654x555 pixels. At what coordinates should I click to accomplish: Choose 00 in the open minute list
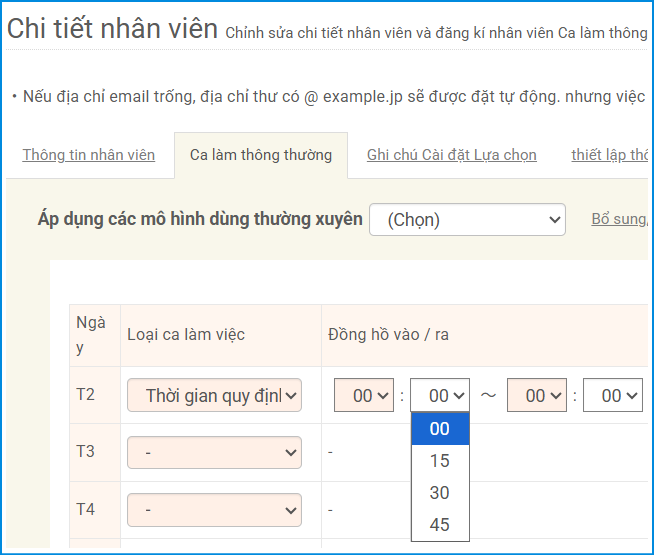[x=439, y=429]
